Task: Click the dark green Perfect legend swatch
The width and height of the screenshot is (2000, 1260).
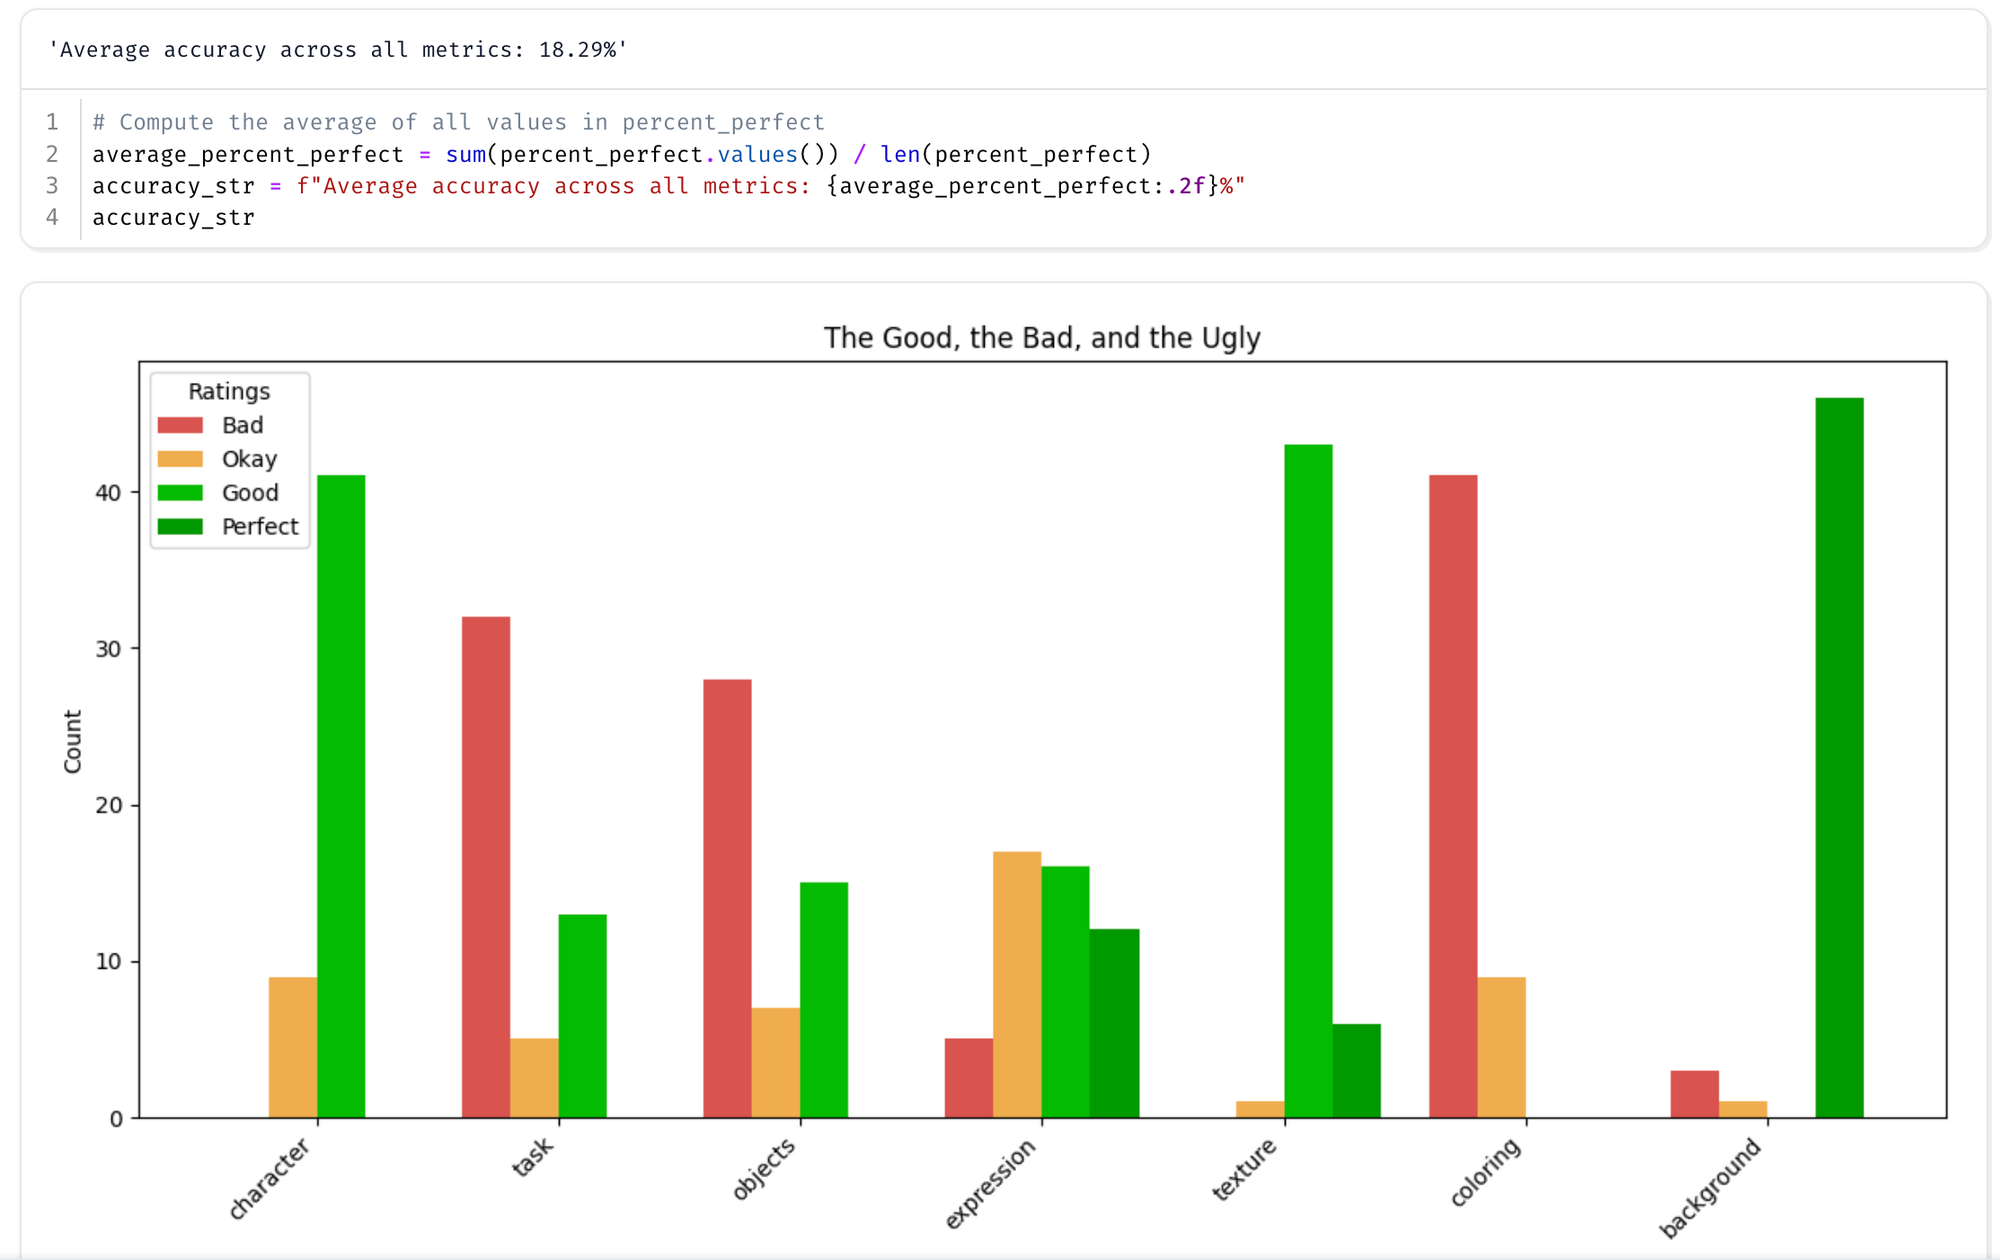Action: pos(180,527)
